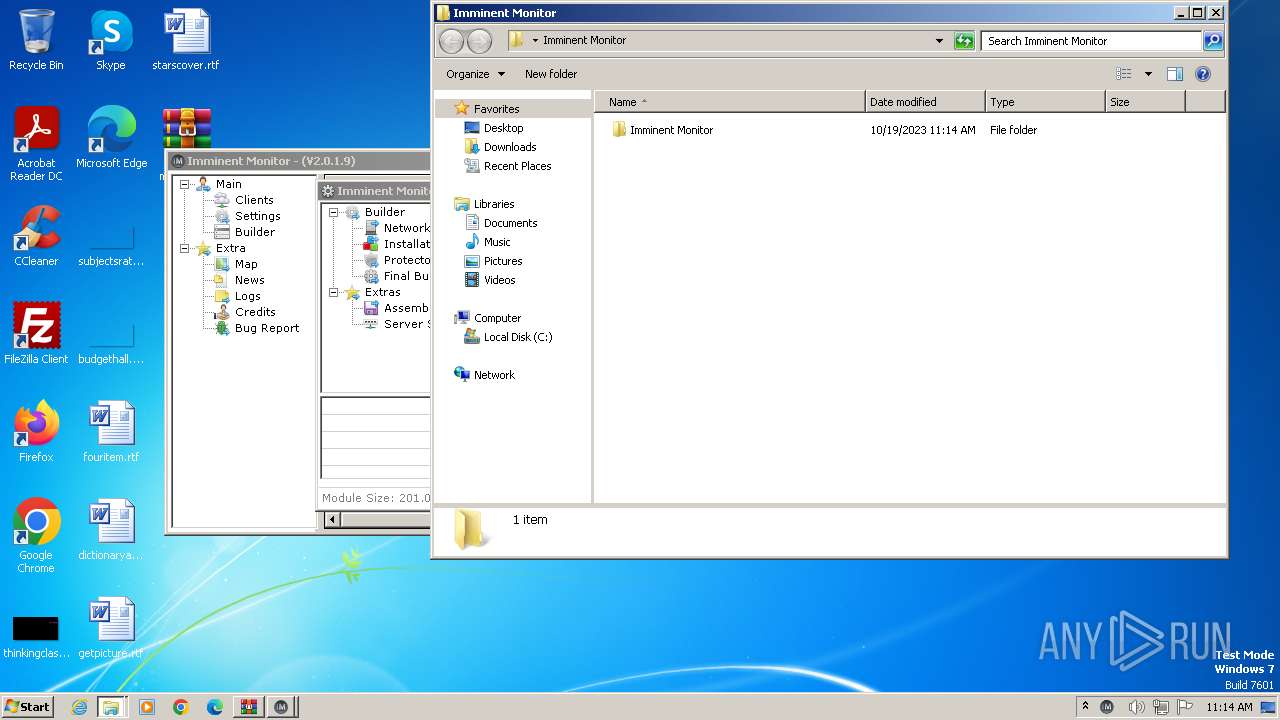The height and width of the screenshot is (720, 1280).
Task: Open Logs under Extra
Action: point(247,296)
